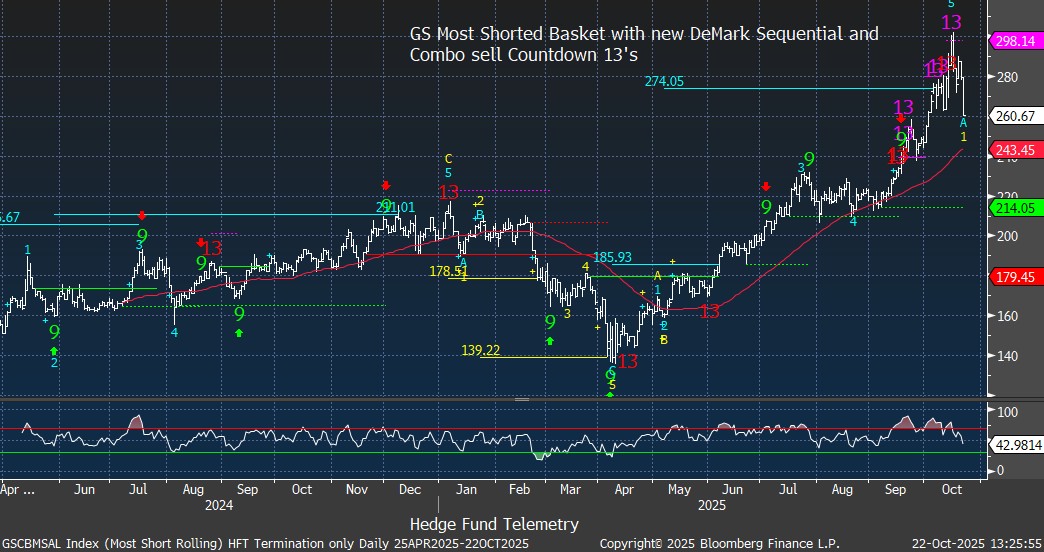The width and height of the screenshot is (1044, 552).
Task: Click the GS Most Shorted Basket chart title
Action: click(643, 44)
